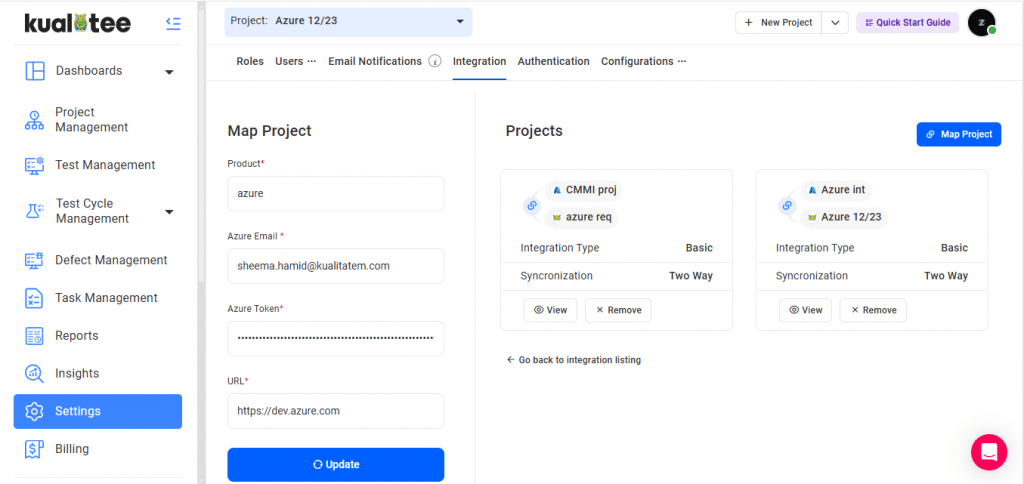Viewport: 1024px width, 484px height.
Task: Remove the CMMI proj mapping
Action: click(x=618, y=310)
